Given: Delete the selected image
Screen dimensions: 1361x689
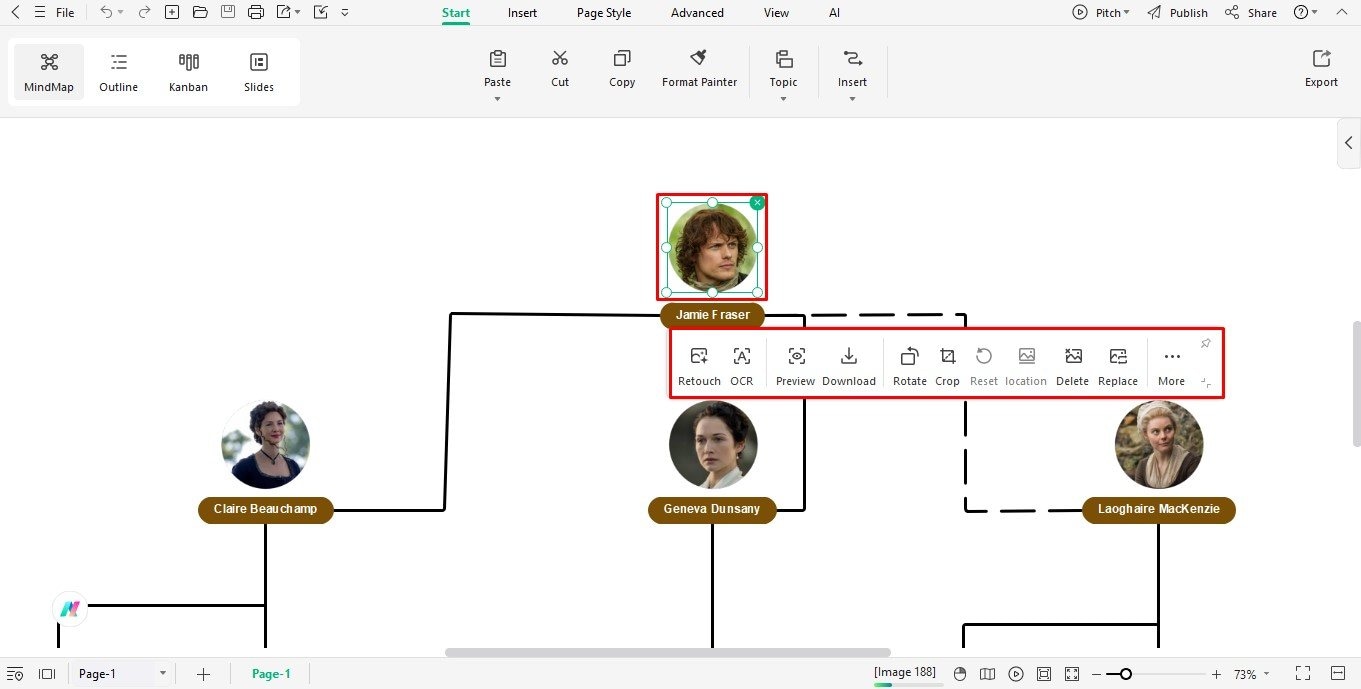Looking at the screenshot, I should tap(1072, 366).
